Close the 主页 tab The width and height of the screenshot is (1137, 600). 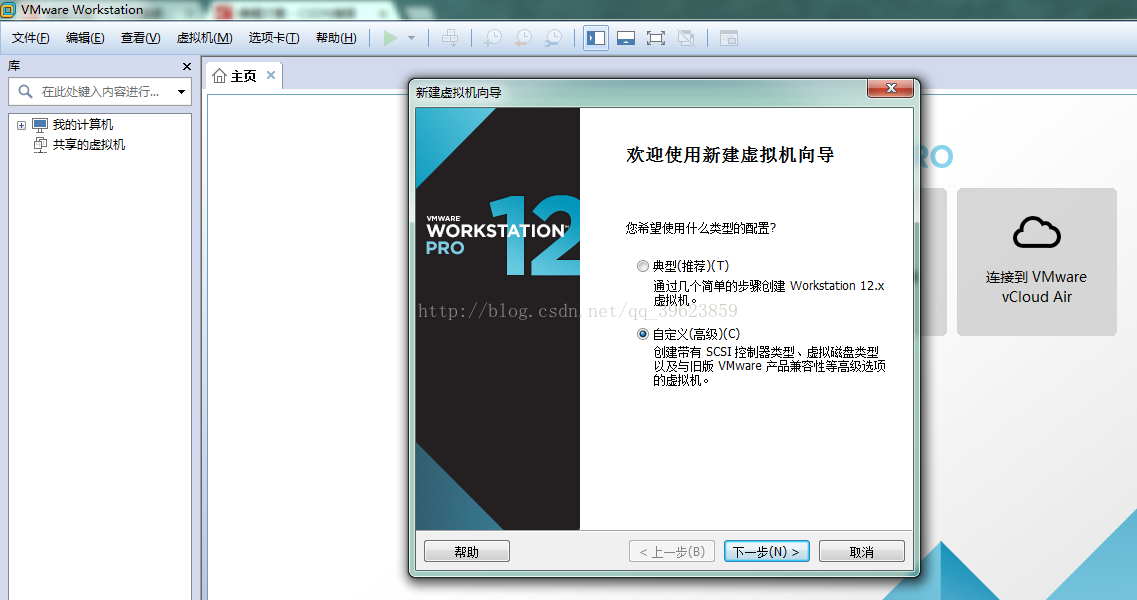coord(270,75)
